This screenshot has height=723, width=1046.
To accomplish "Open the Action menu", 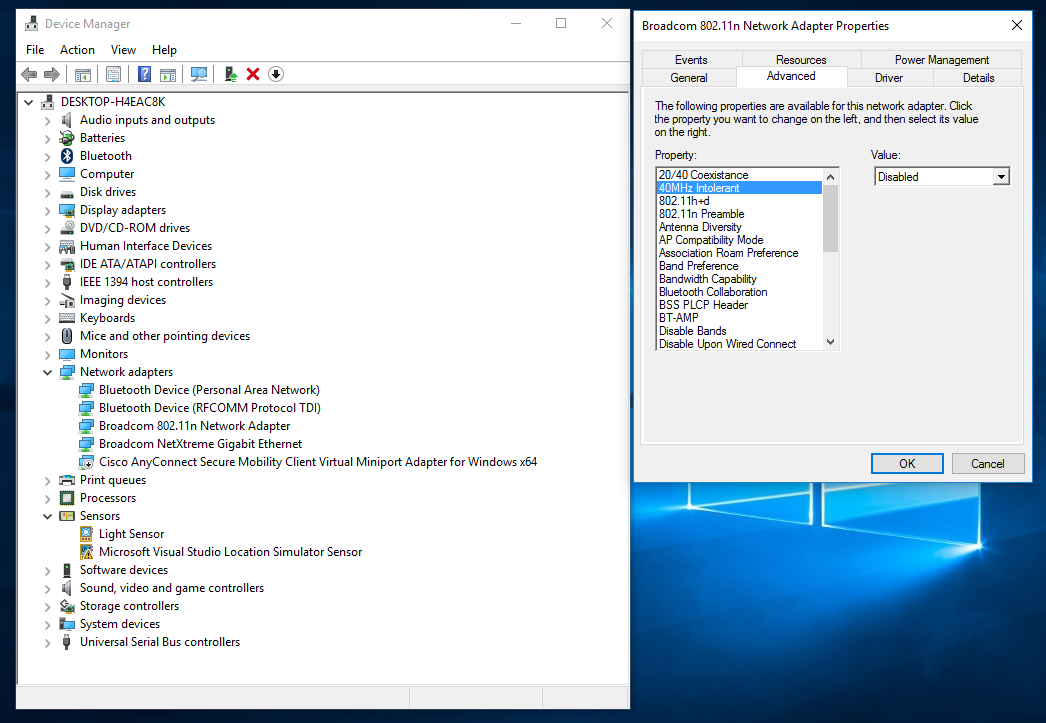I will pos(77,49).
